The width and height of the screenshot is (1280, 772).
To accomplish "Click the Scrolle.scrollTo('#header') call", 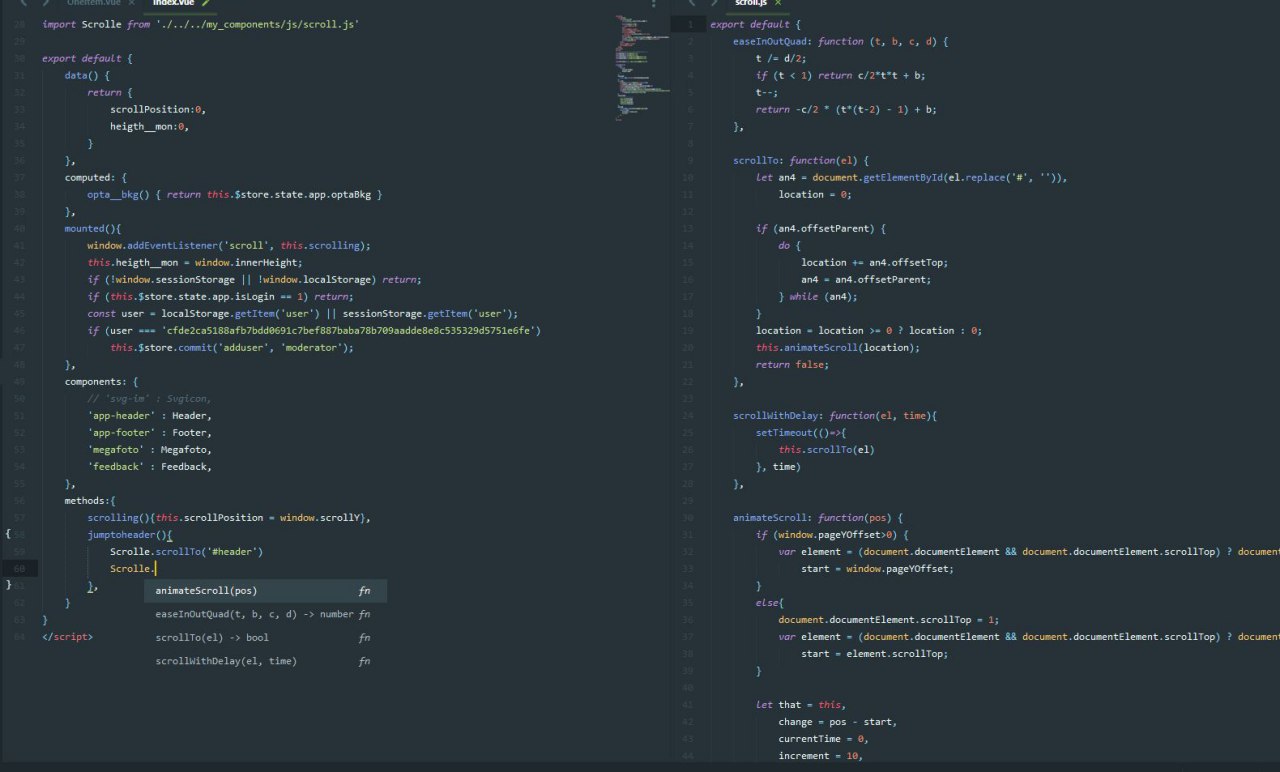I will click(x=186, y=551).
